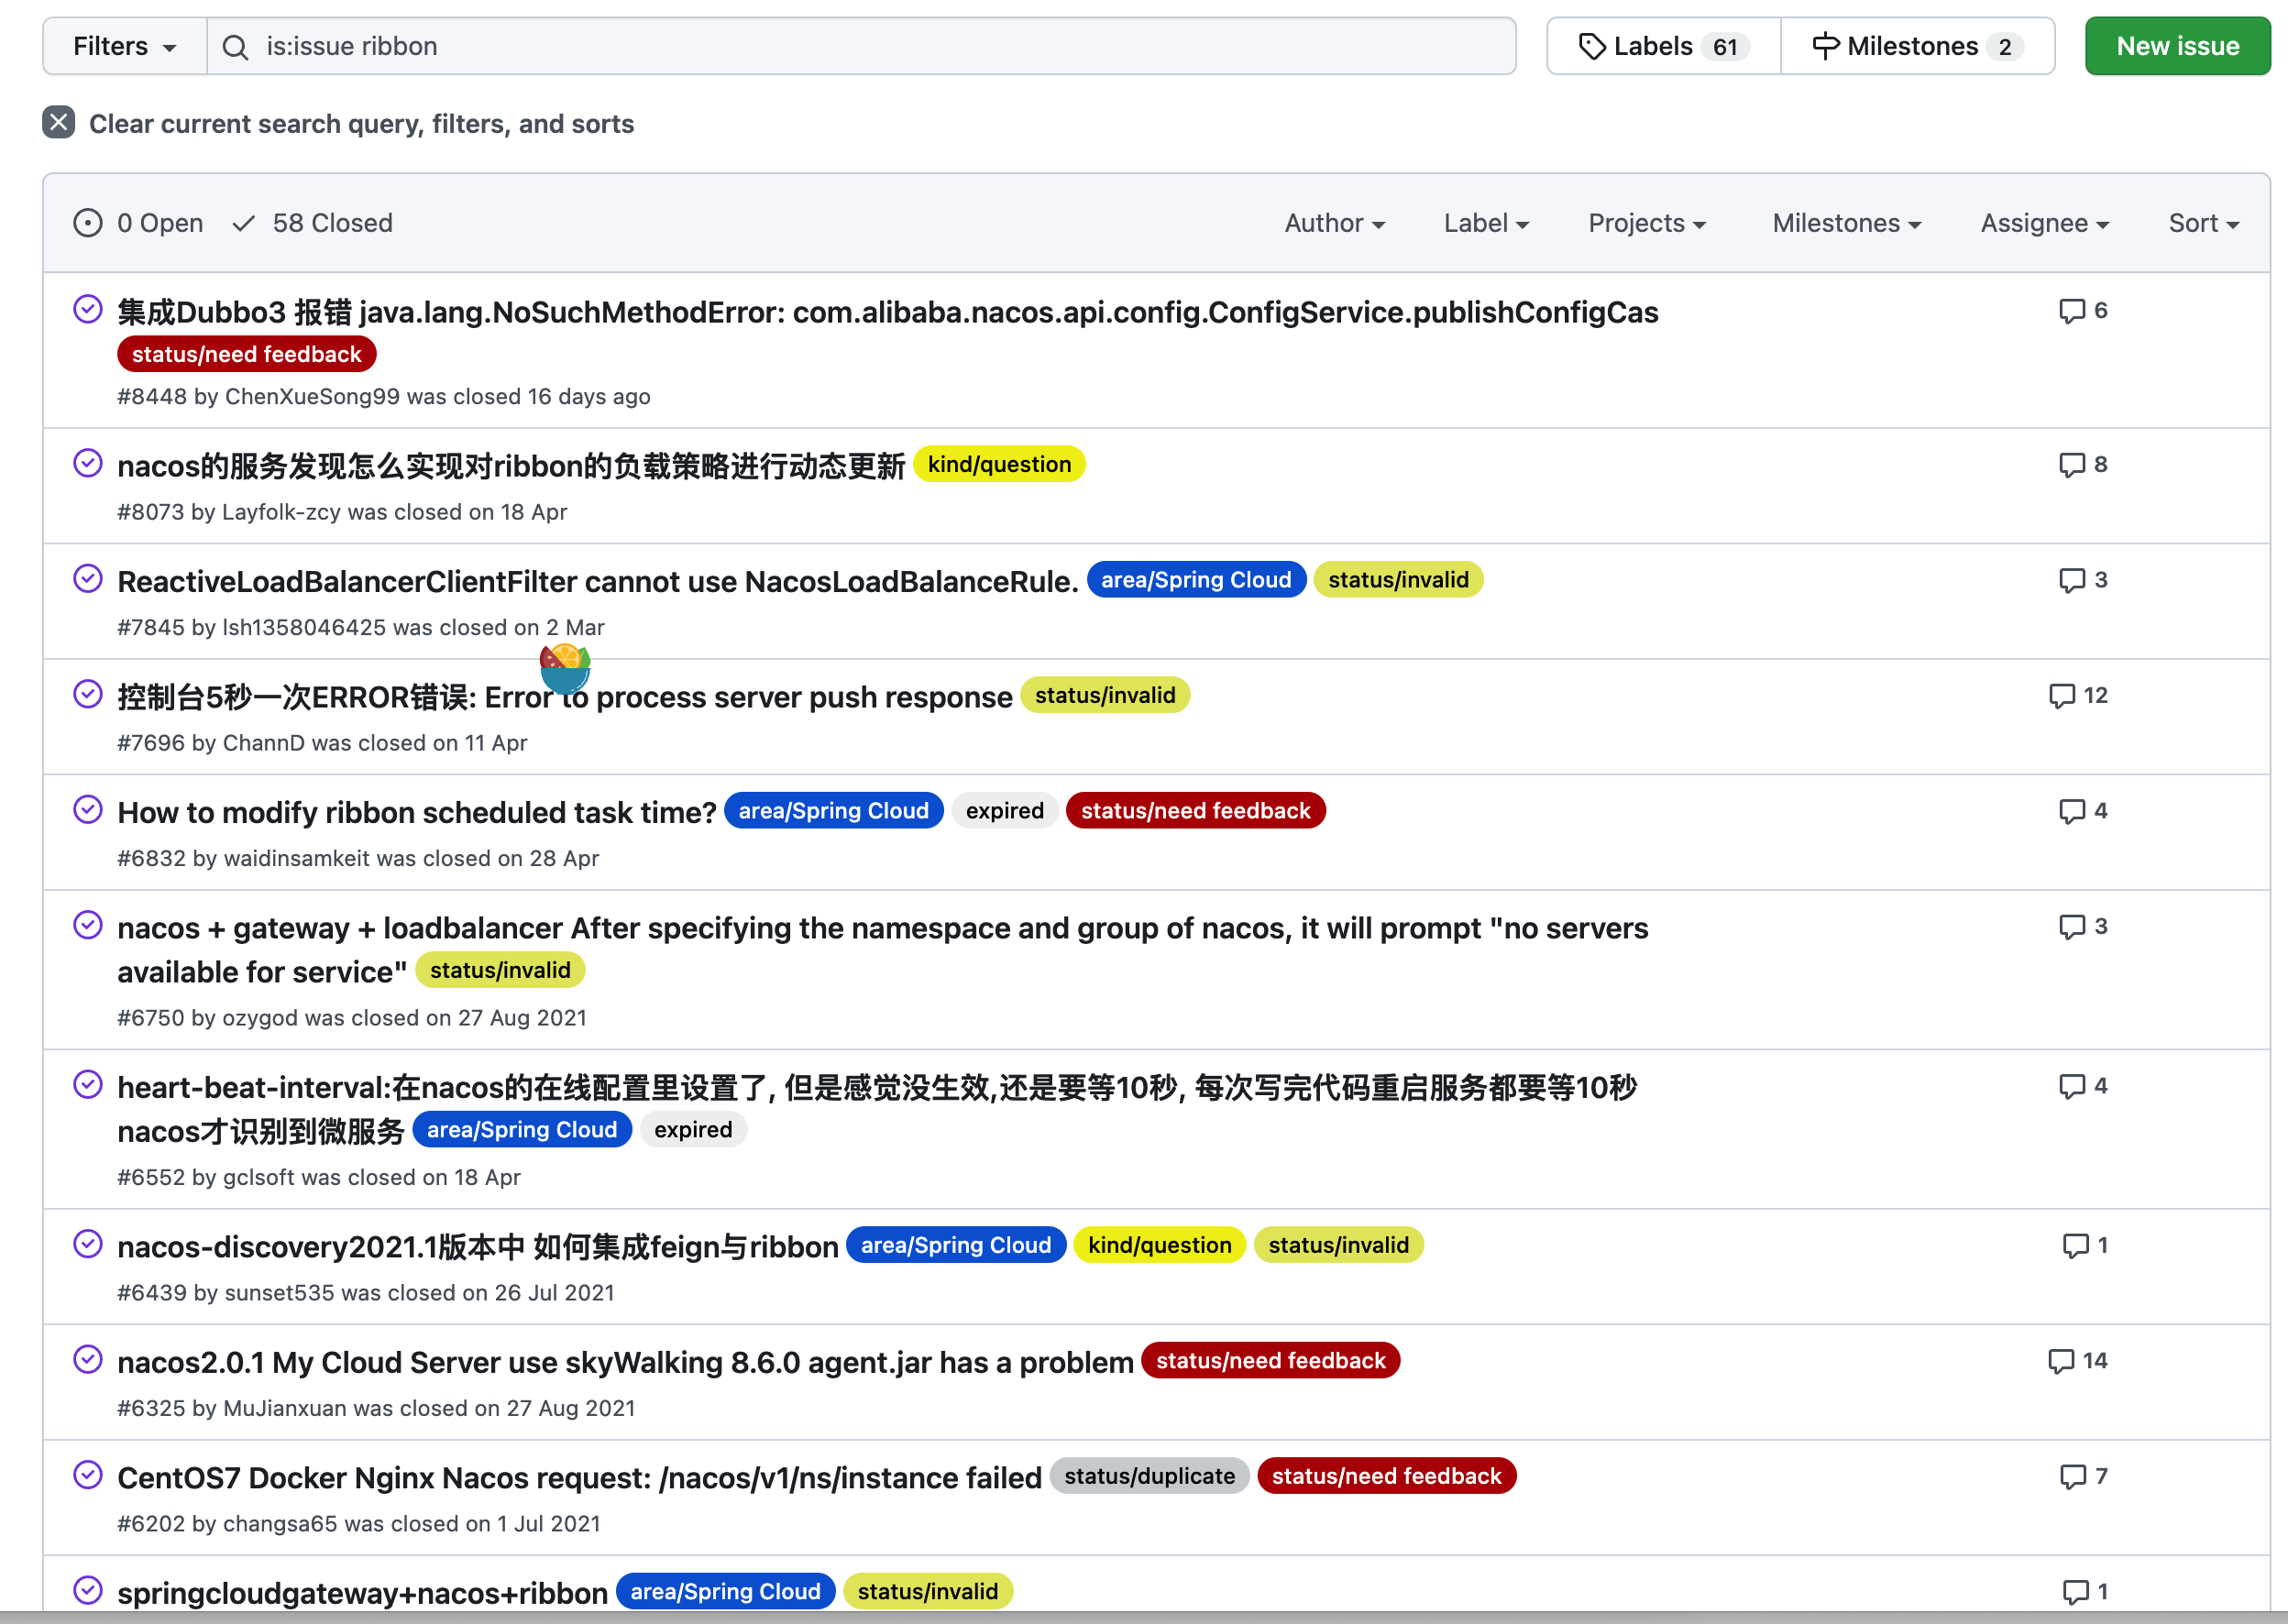This screenshot has height=1624, width=2288.
Task: Click comment icon for skyWalking issue
Action: click(x=2060, y=1361)
